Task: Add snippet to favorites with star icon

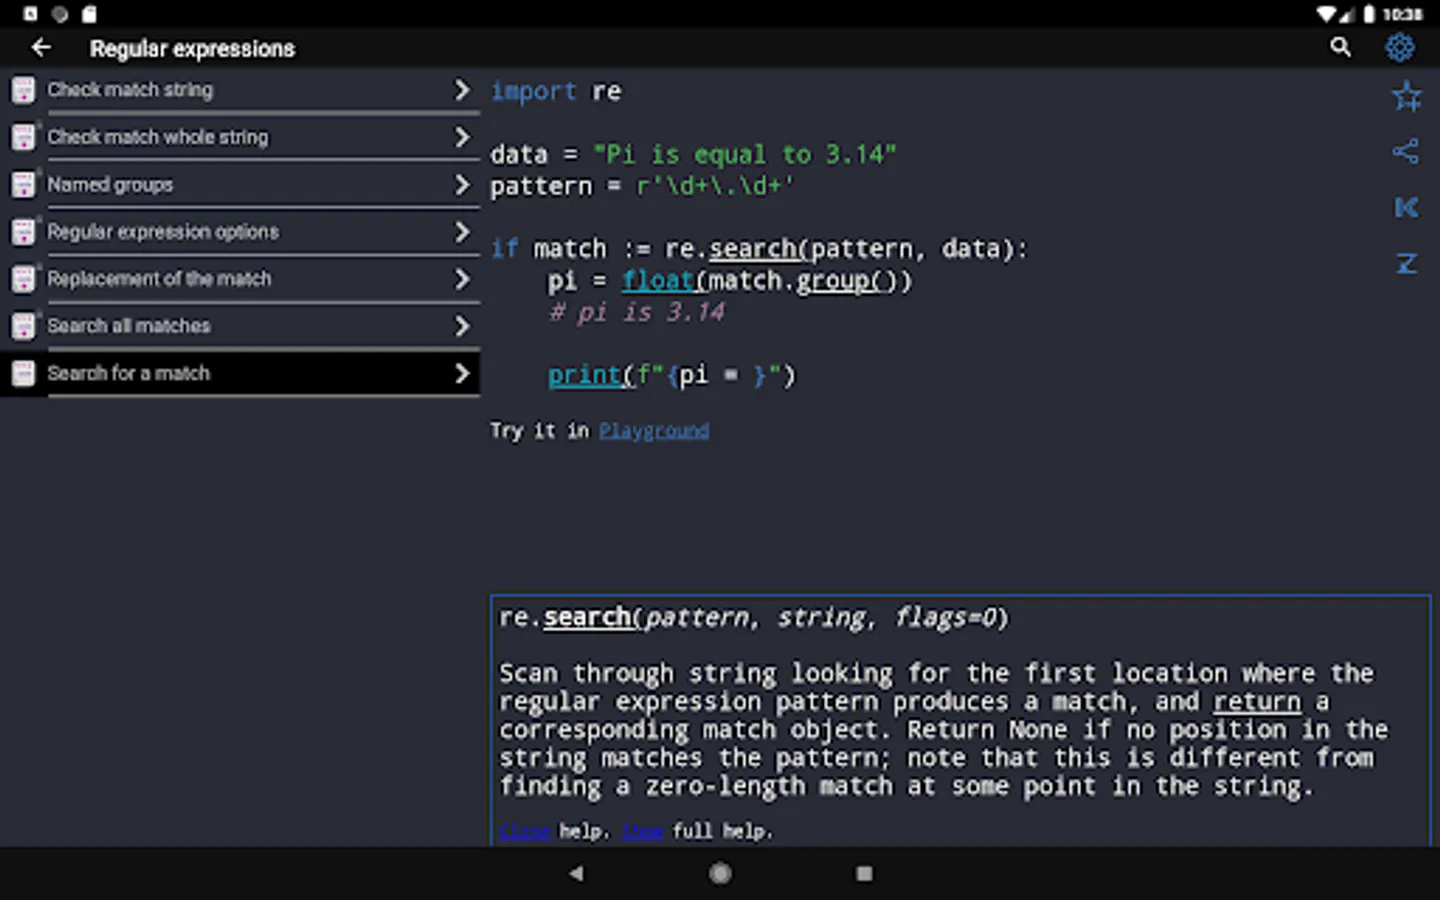Action: click(x=1406, y=97)
